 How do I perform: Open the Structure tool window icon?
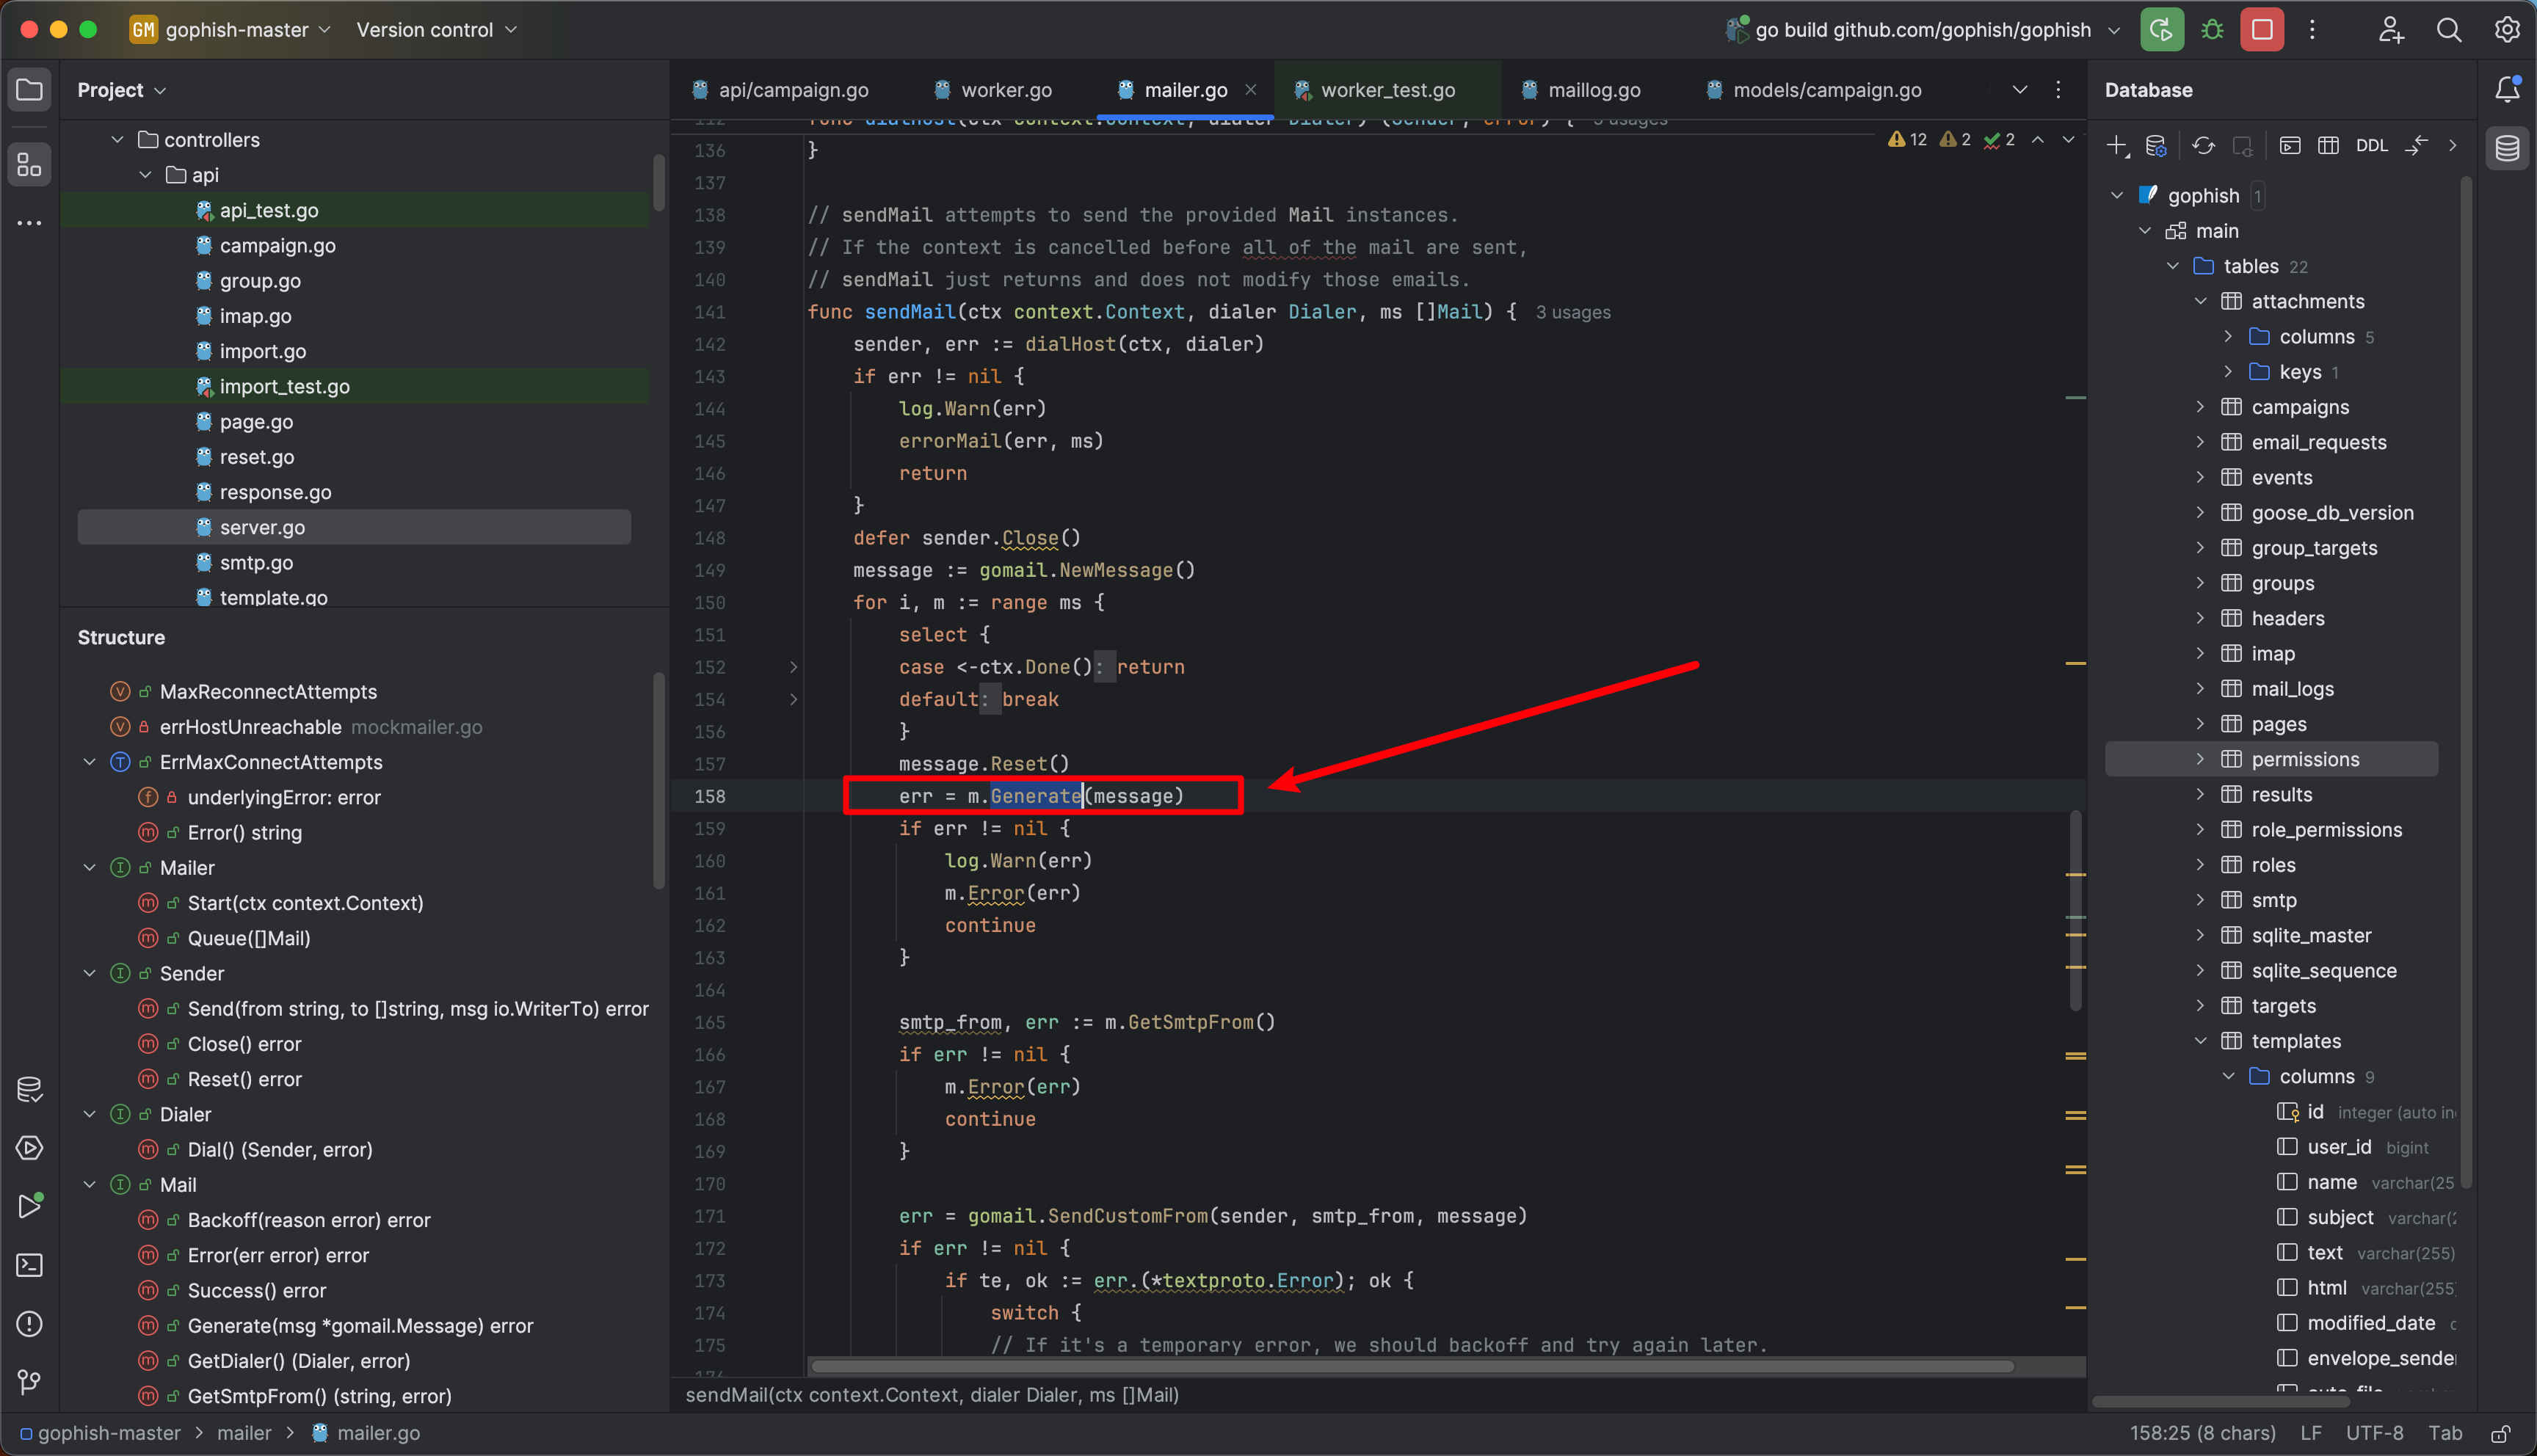click(x=30, y=164)
